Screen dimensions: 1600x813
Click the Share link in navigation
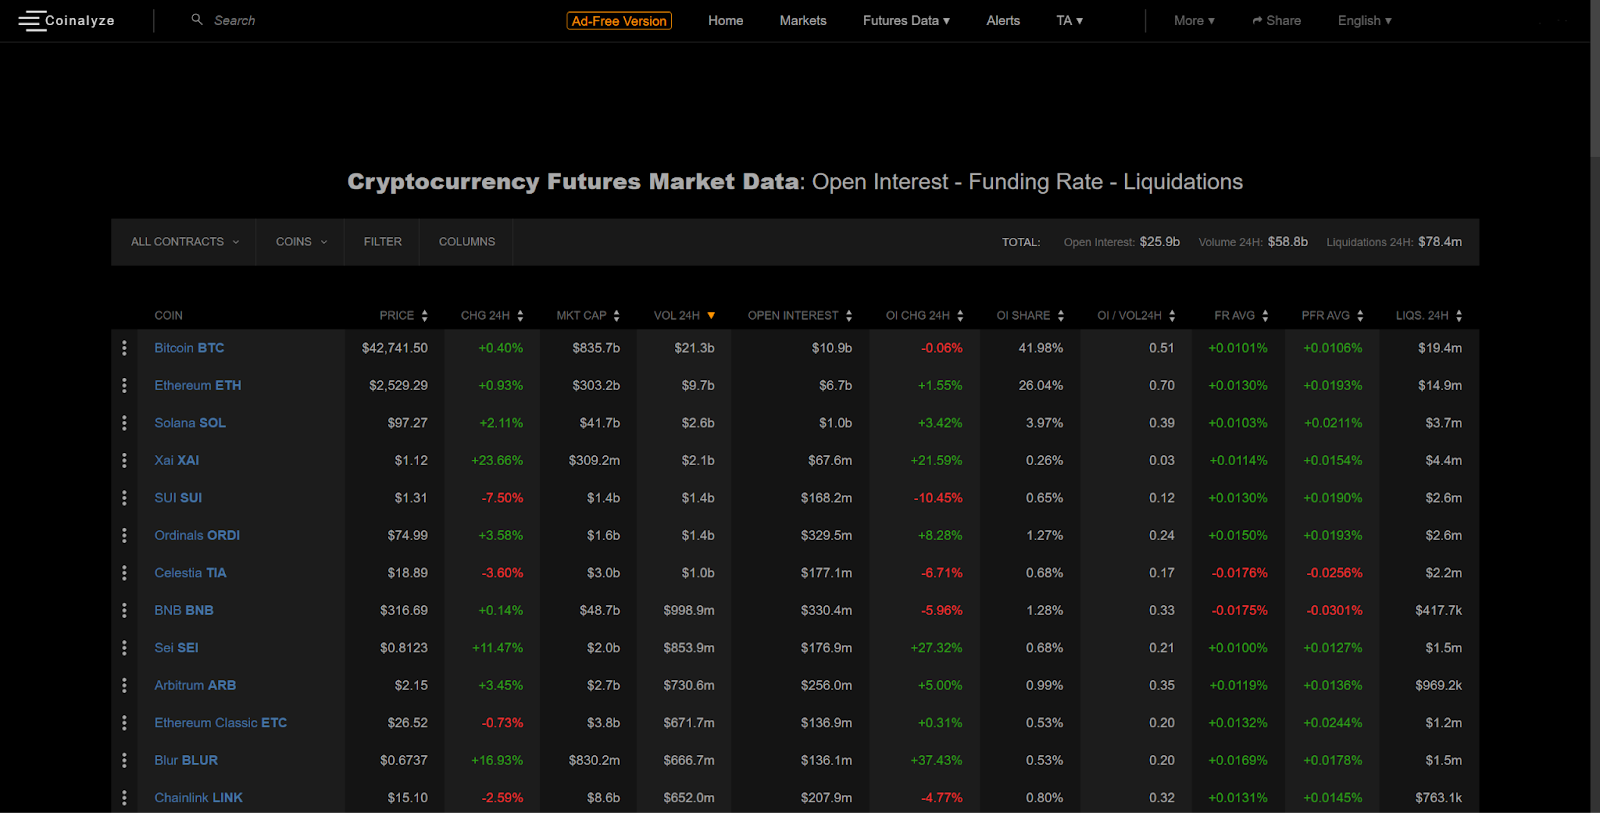[x=1276, y=20]
